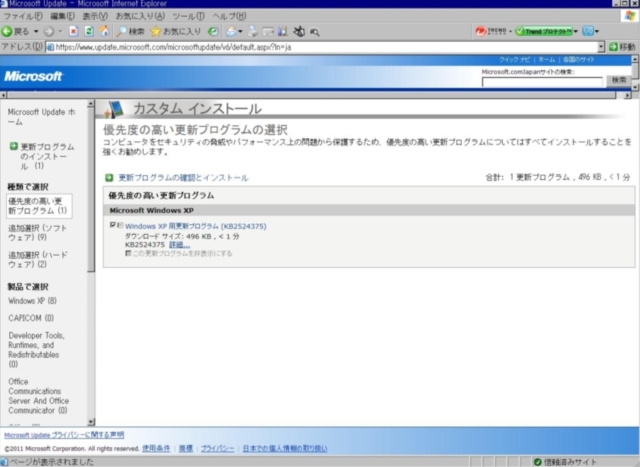Click the 詳細... details link

(x=180, y=245)
